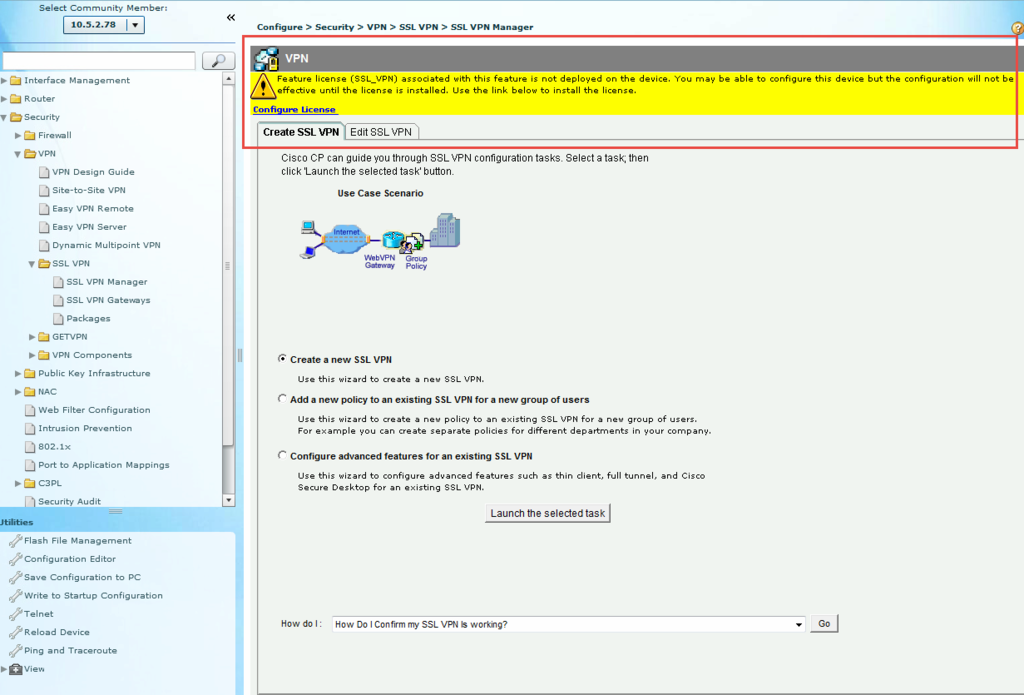
Task: Open the Security Audit tree item
Action: (69, 501)
